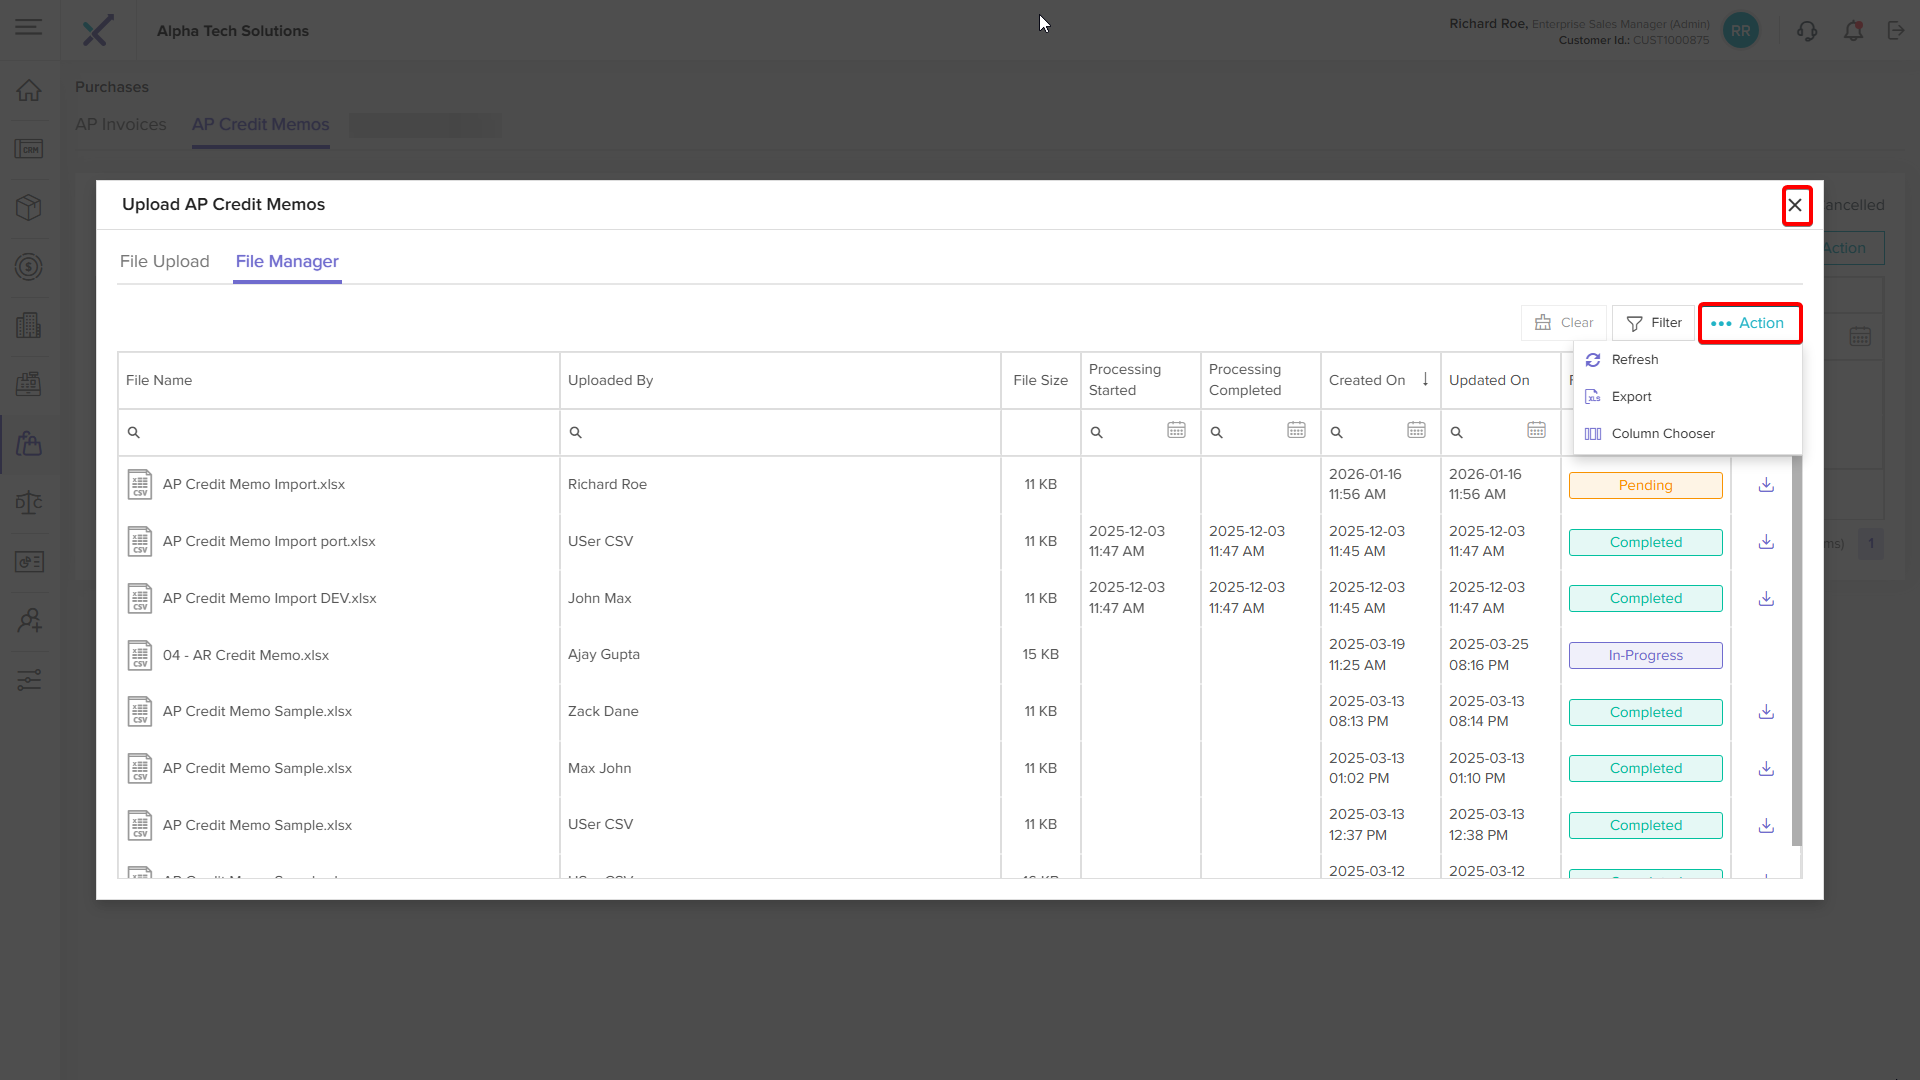Switch to the File Upload tab
Image resolution: width=1920 pixels, height=1080 pixels.
pyautogui.click(x=164, y=261)
